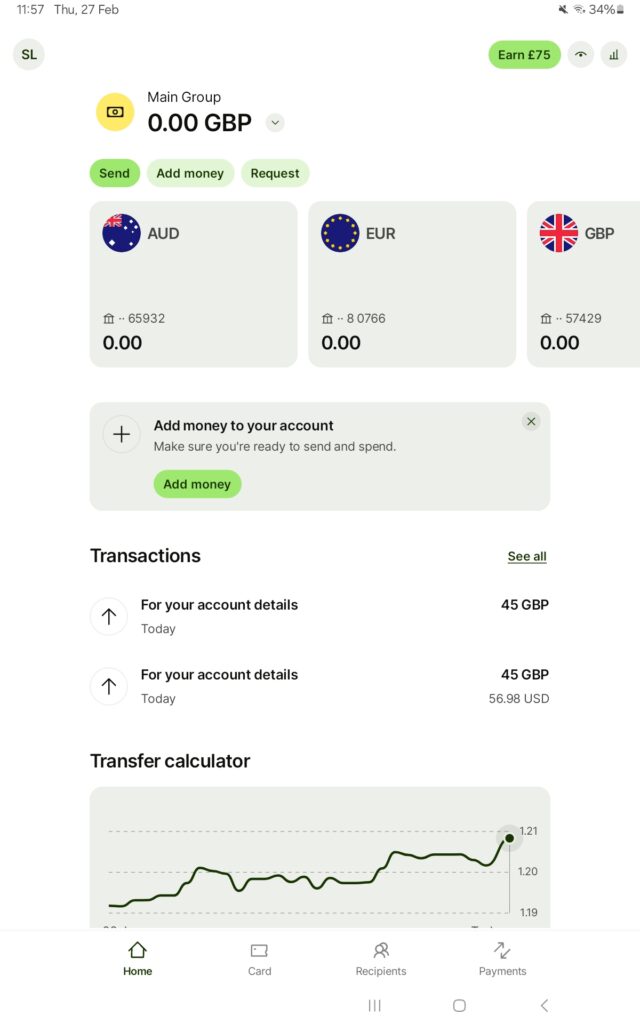640x1024 pixels.
Task: Click the See all transactions link
Action: tap(527, 557)
